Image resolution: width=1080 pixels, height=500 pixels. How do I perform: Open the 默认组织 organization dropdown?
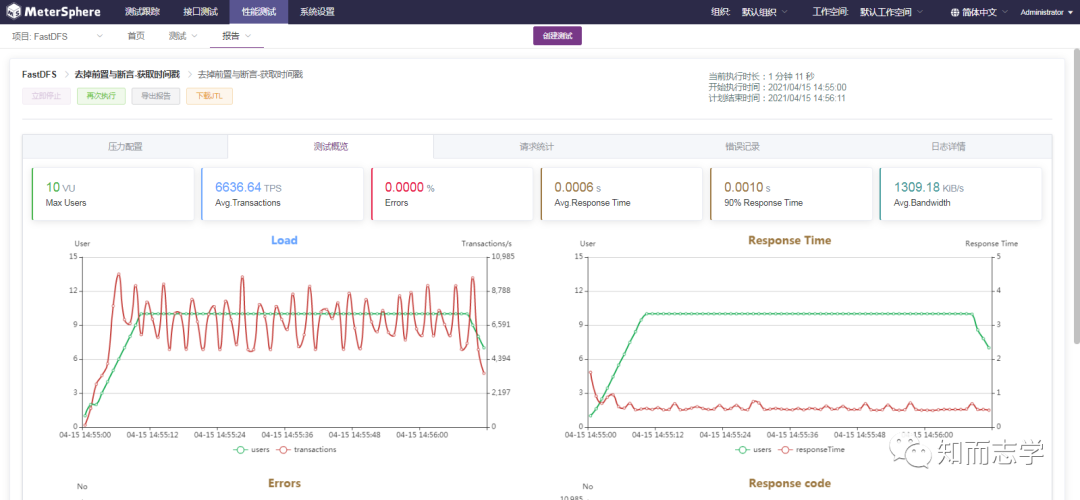tap(765, 12)
